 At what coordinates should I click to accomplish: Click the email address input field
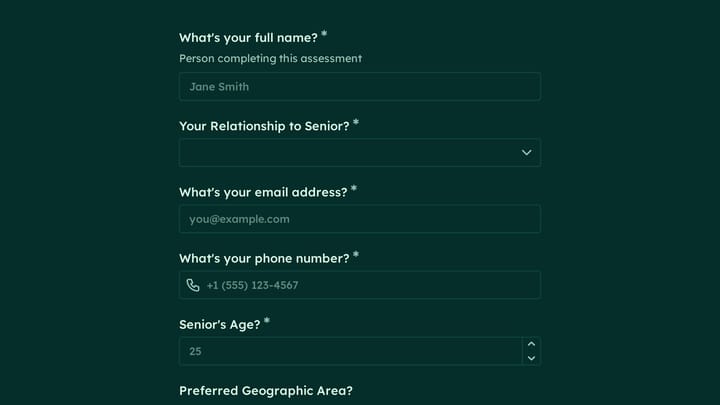pos(360,219)
